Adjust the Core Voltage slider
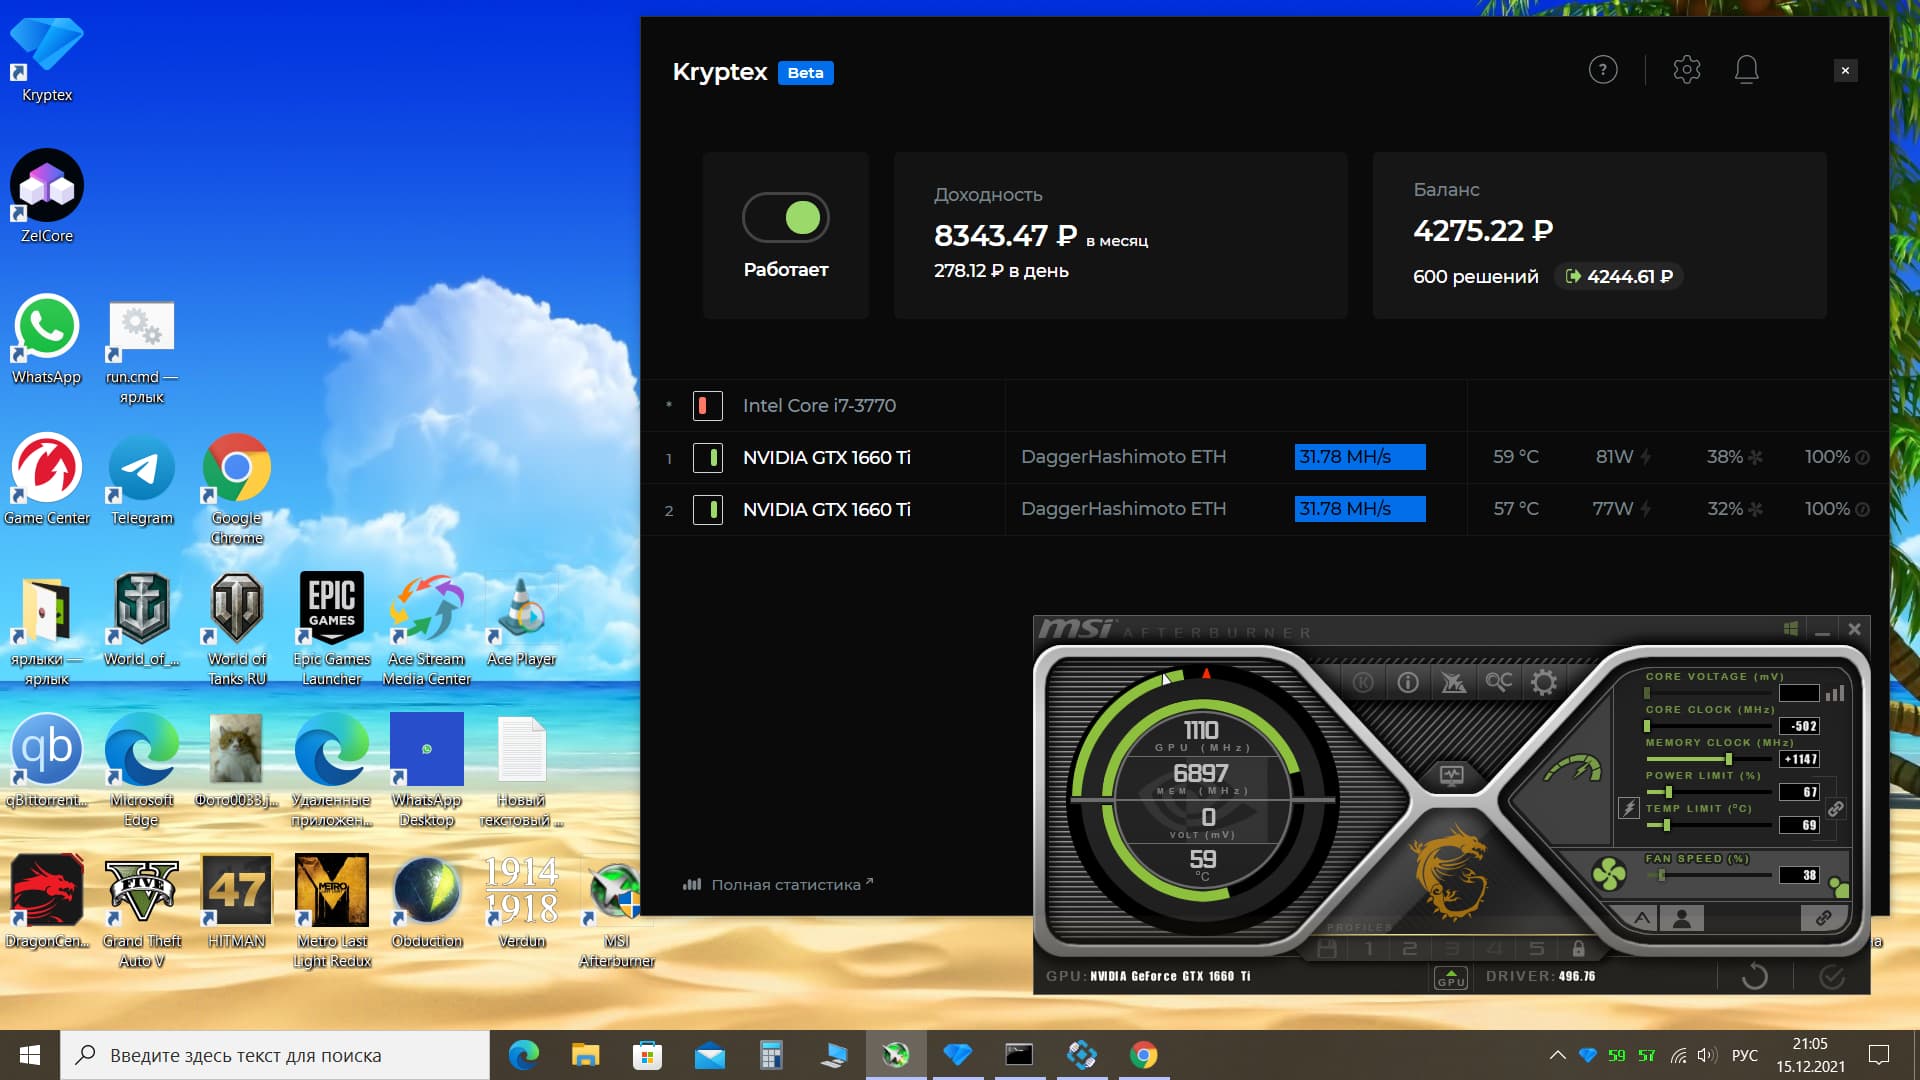Image resolution: width=1920 pixels, height=1080 pixels. click(x=1709, y=693)
